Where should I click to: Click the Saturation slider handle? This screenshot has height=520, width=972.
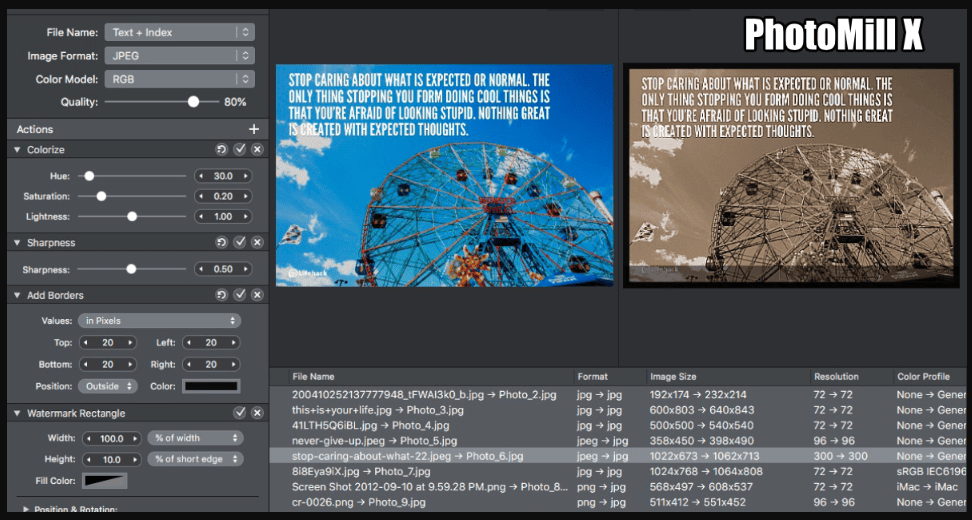[101, 196]
